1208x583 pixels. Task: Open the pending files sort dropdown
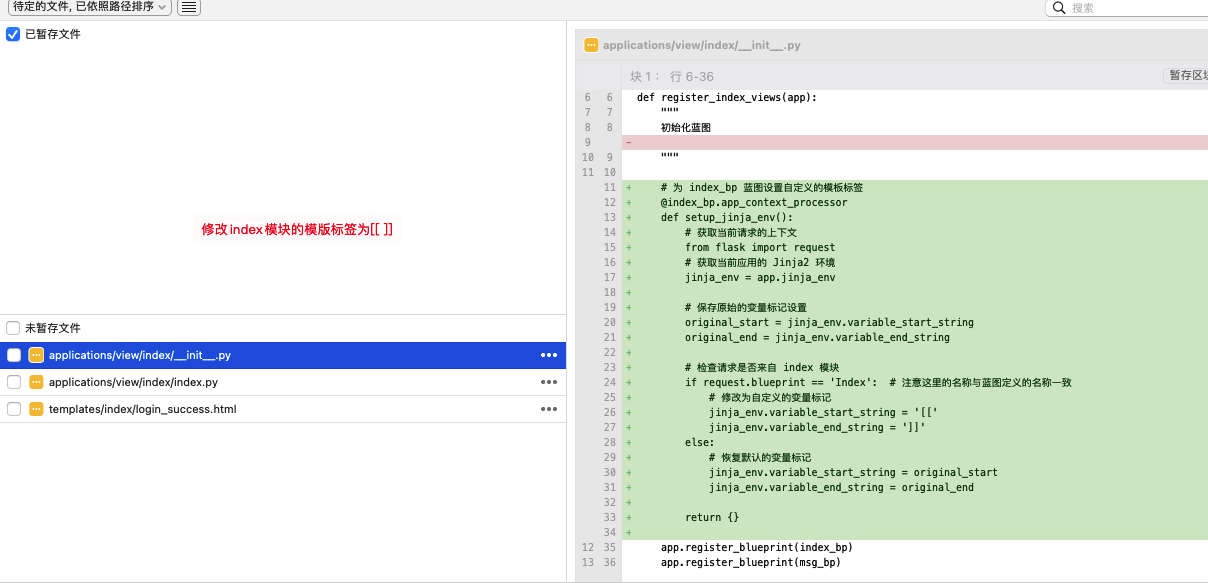click(x=90, y=7)
